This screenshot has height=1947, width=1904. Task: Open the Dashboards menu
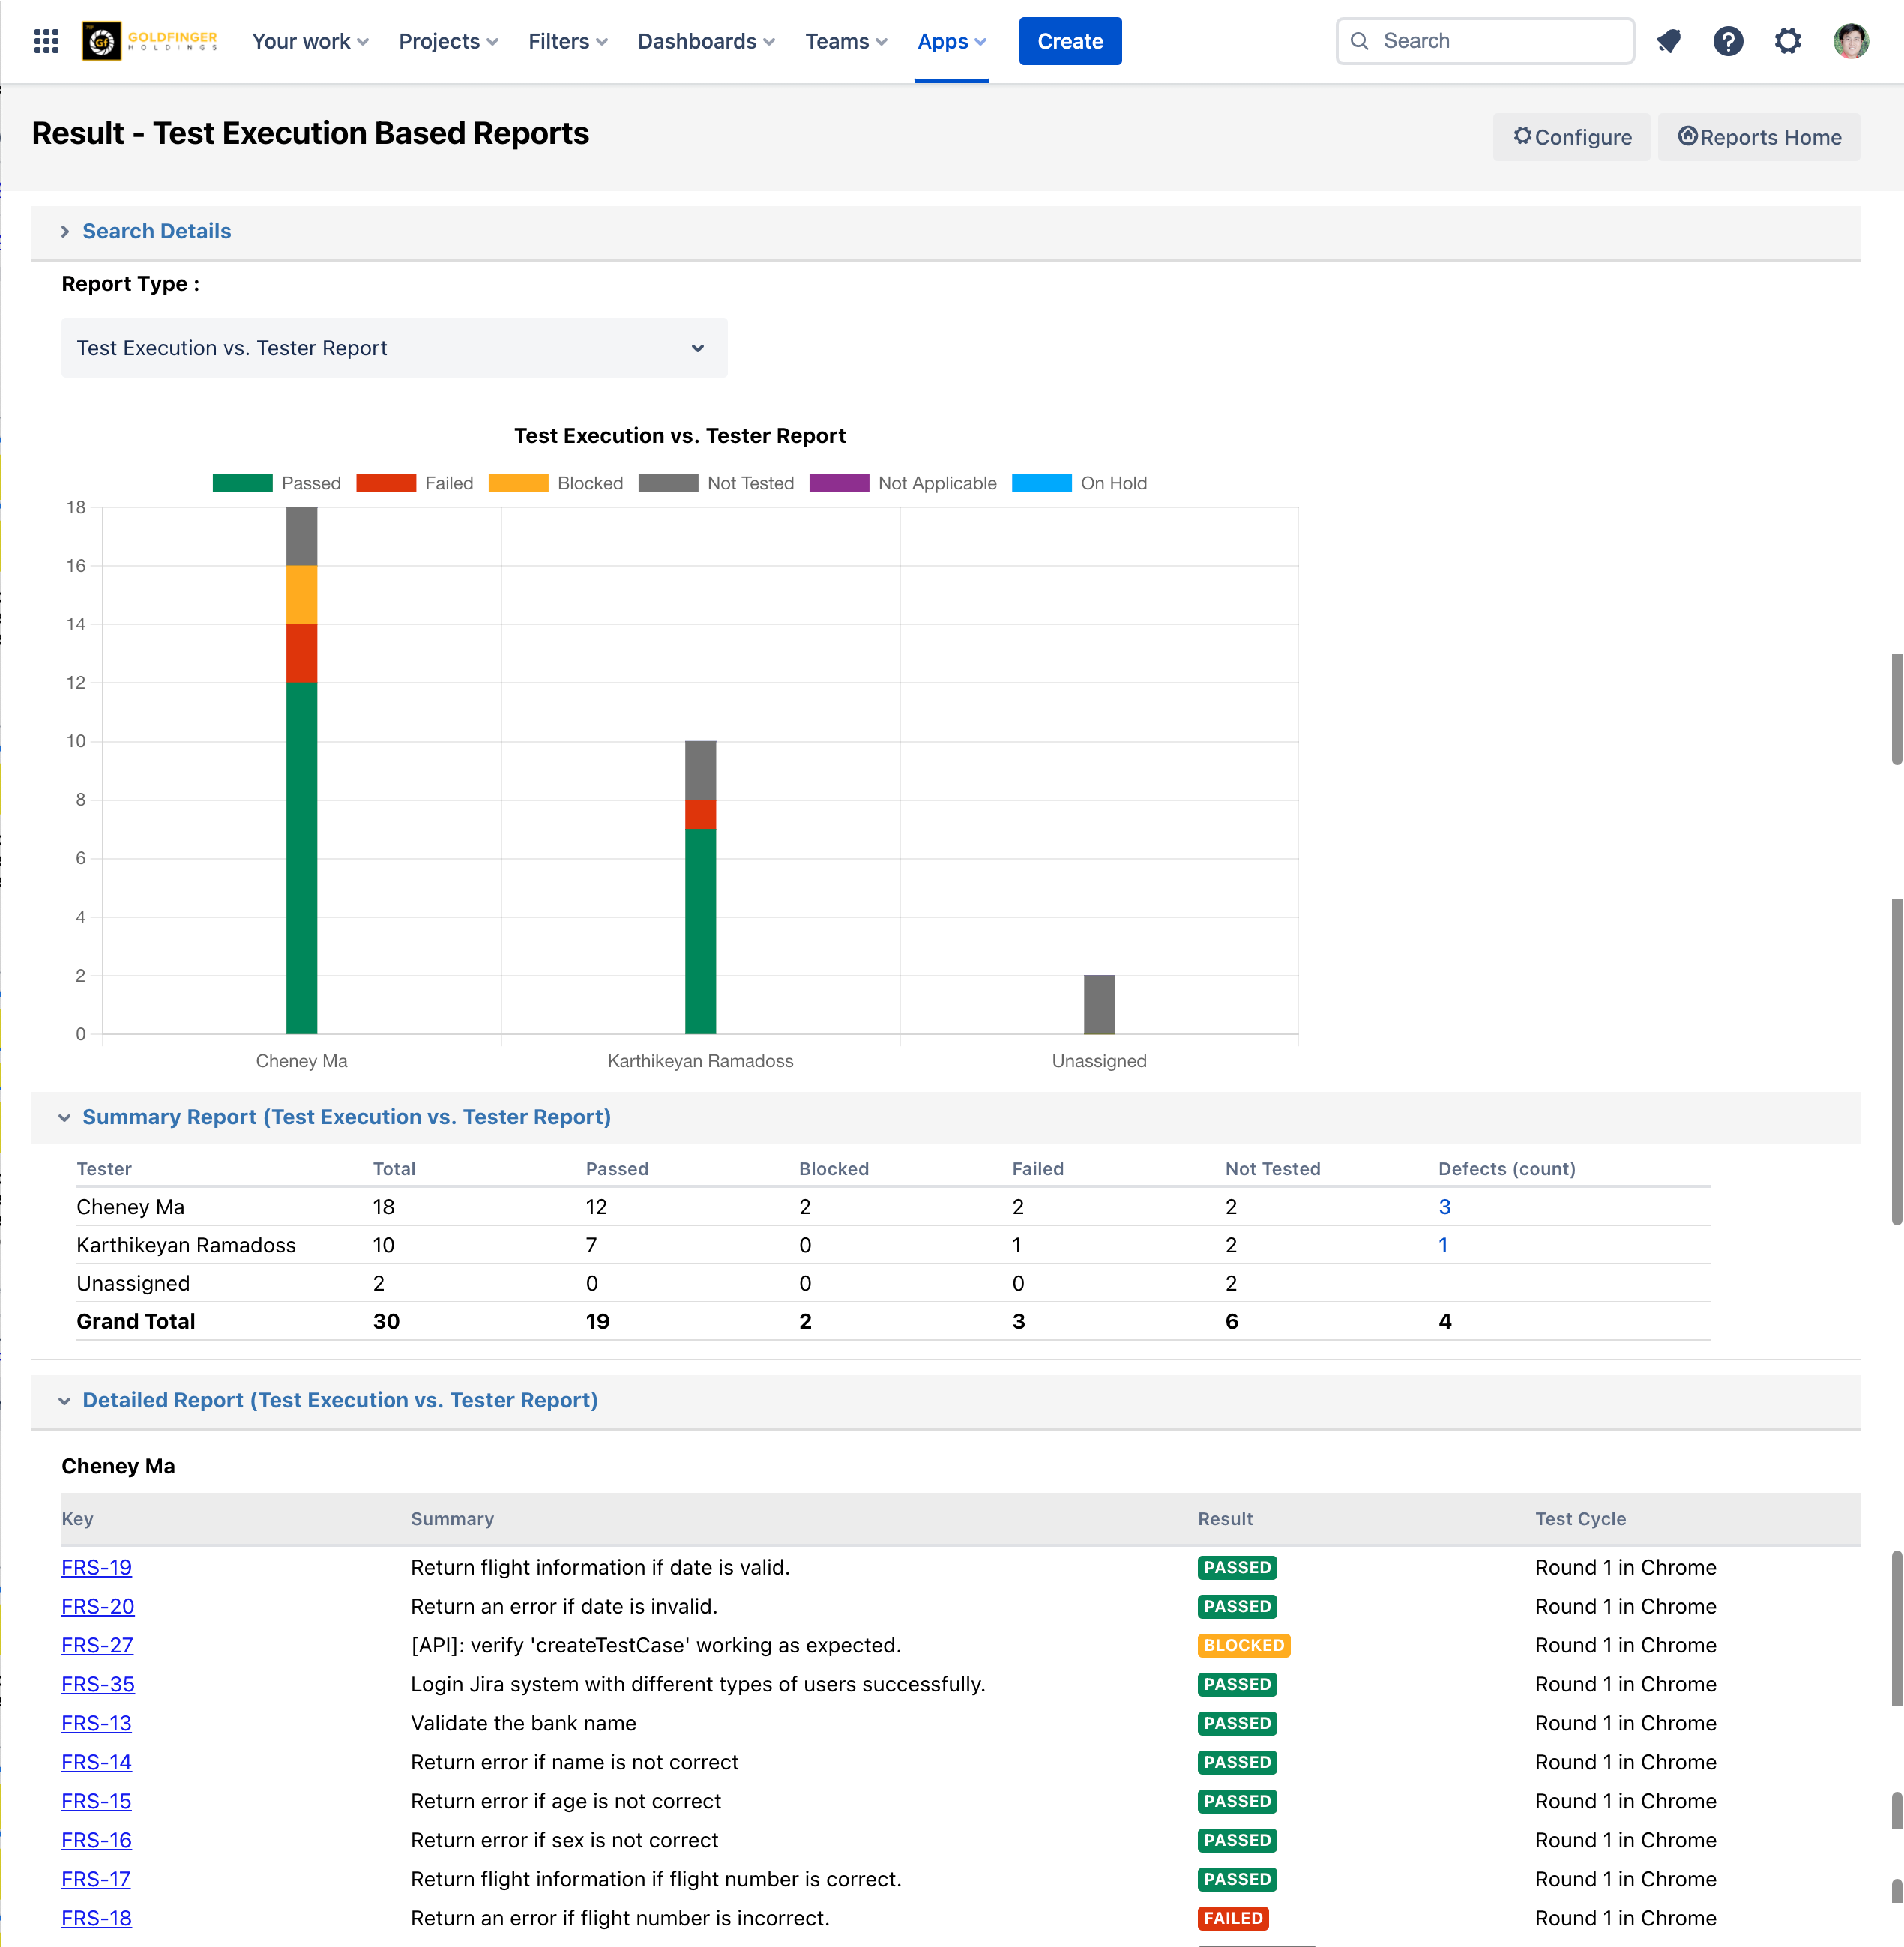pyautogui.click(x=706, y=41)
